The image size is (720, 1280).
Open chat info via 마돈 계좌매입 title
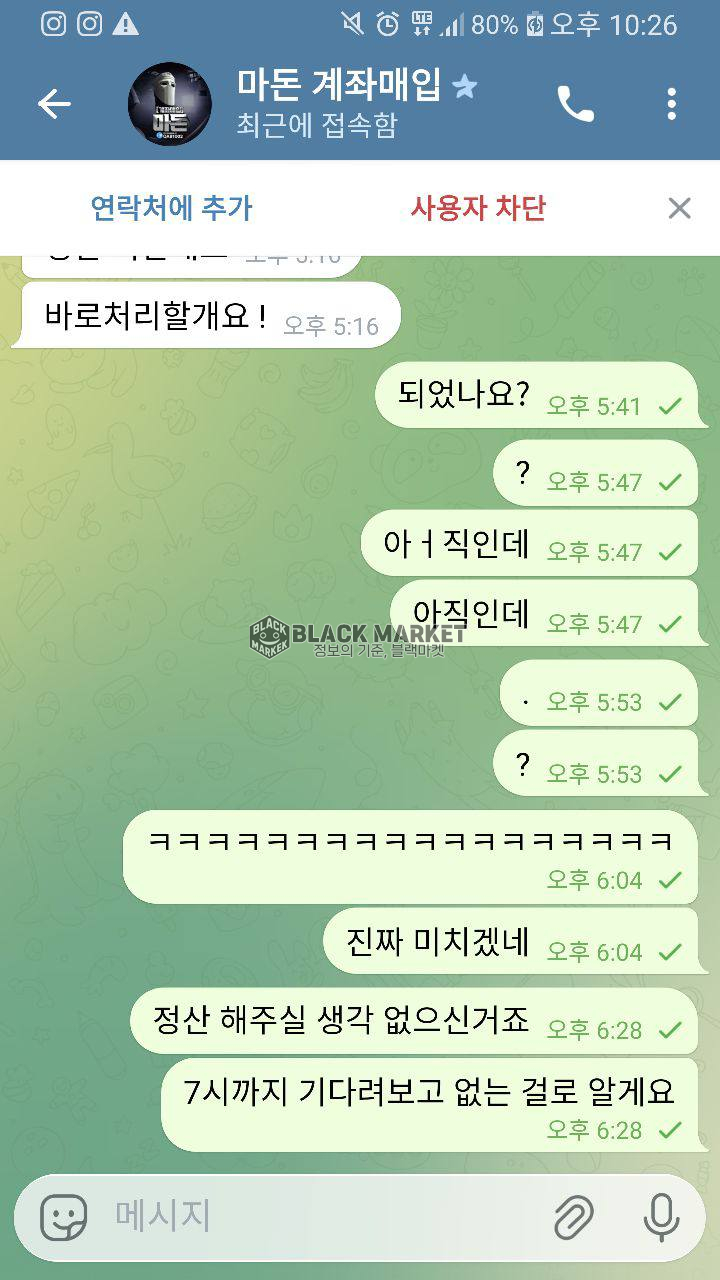339,86
